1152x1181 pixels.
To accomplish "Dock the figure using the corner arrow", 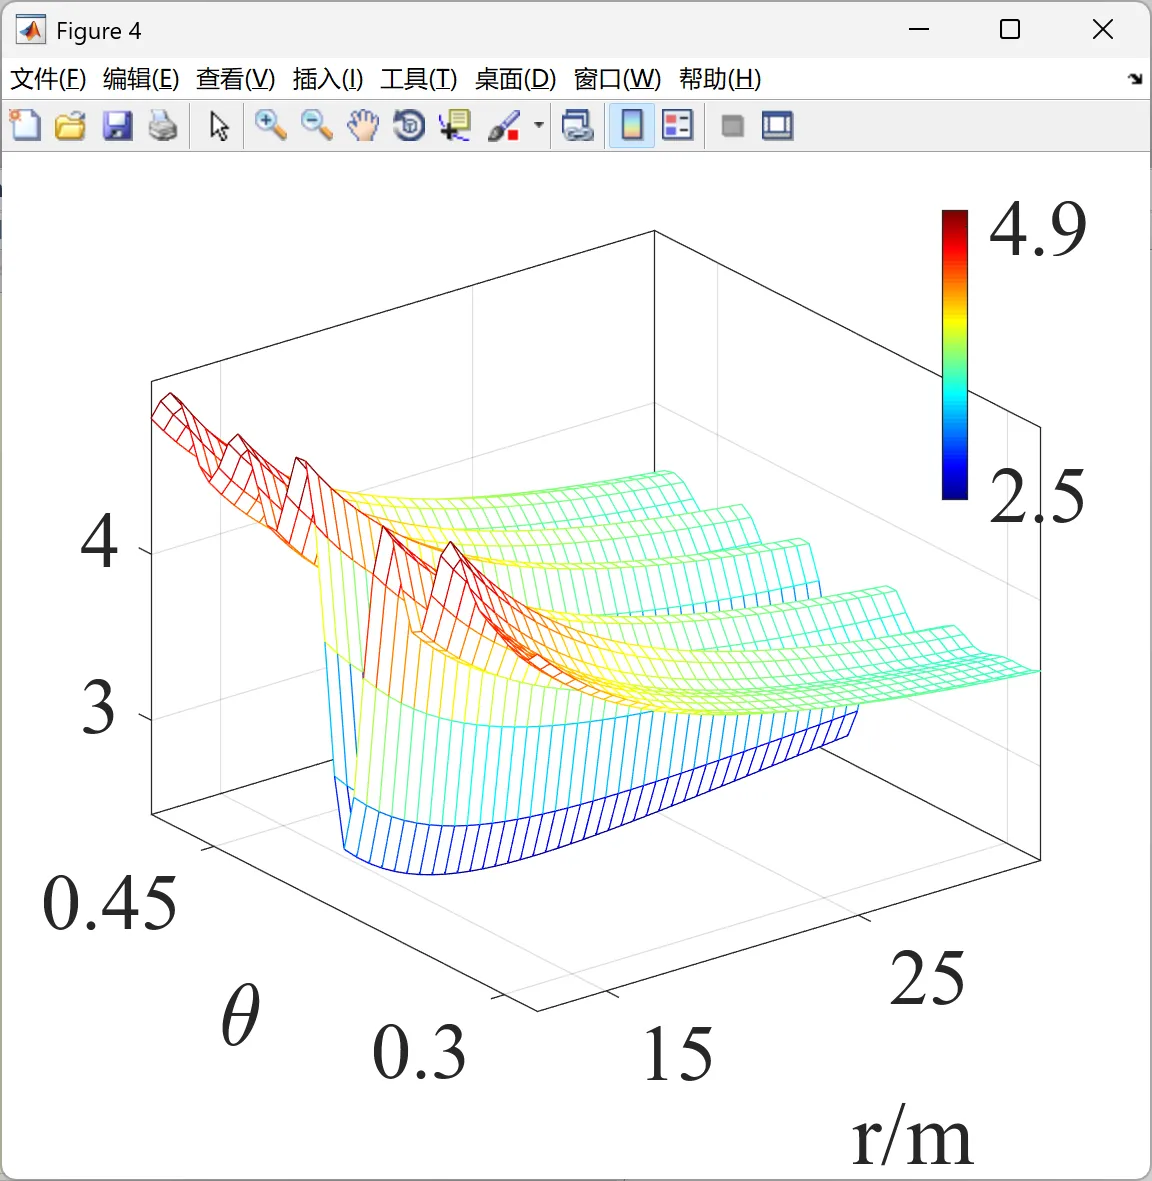I will (1135, 78).
